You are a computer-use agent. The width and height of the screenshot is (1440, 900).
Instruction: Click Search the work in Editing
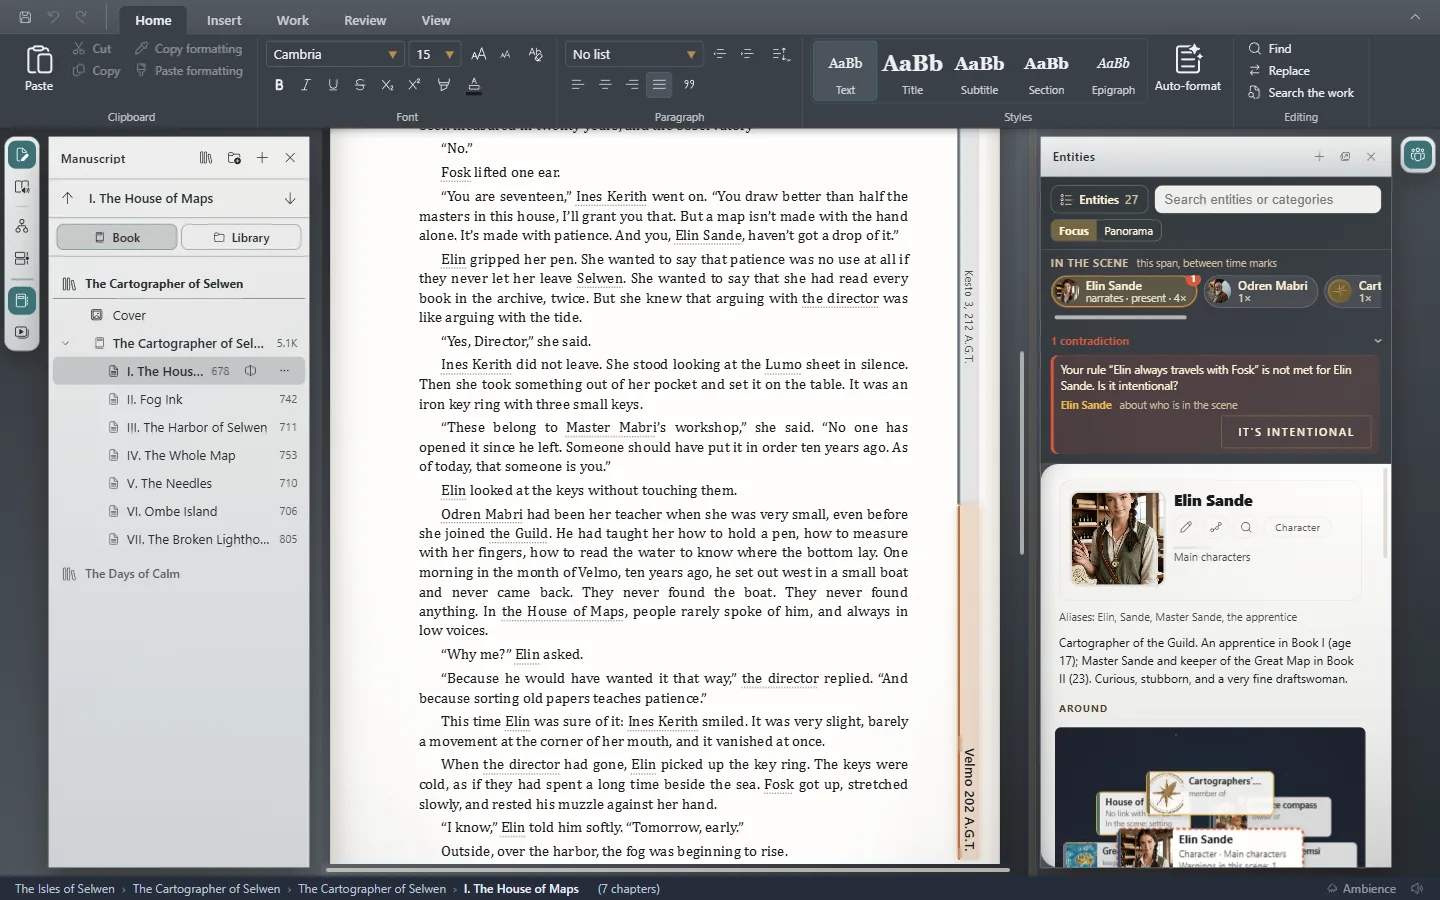[x=1301, y=93]
